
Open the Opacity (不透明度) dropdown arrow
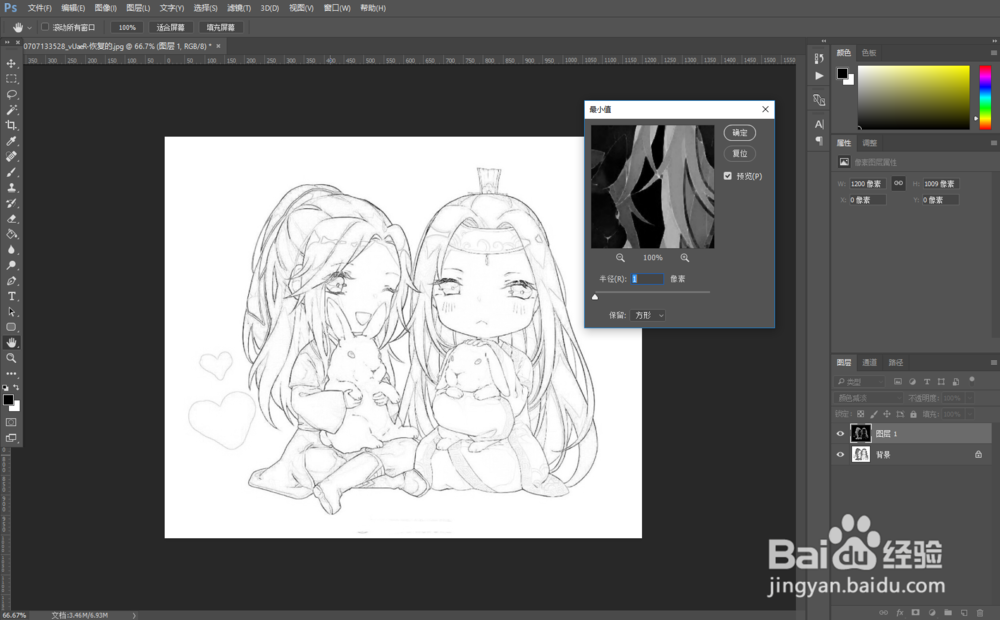click(969, 398)
